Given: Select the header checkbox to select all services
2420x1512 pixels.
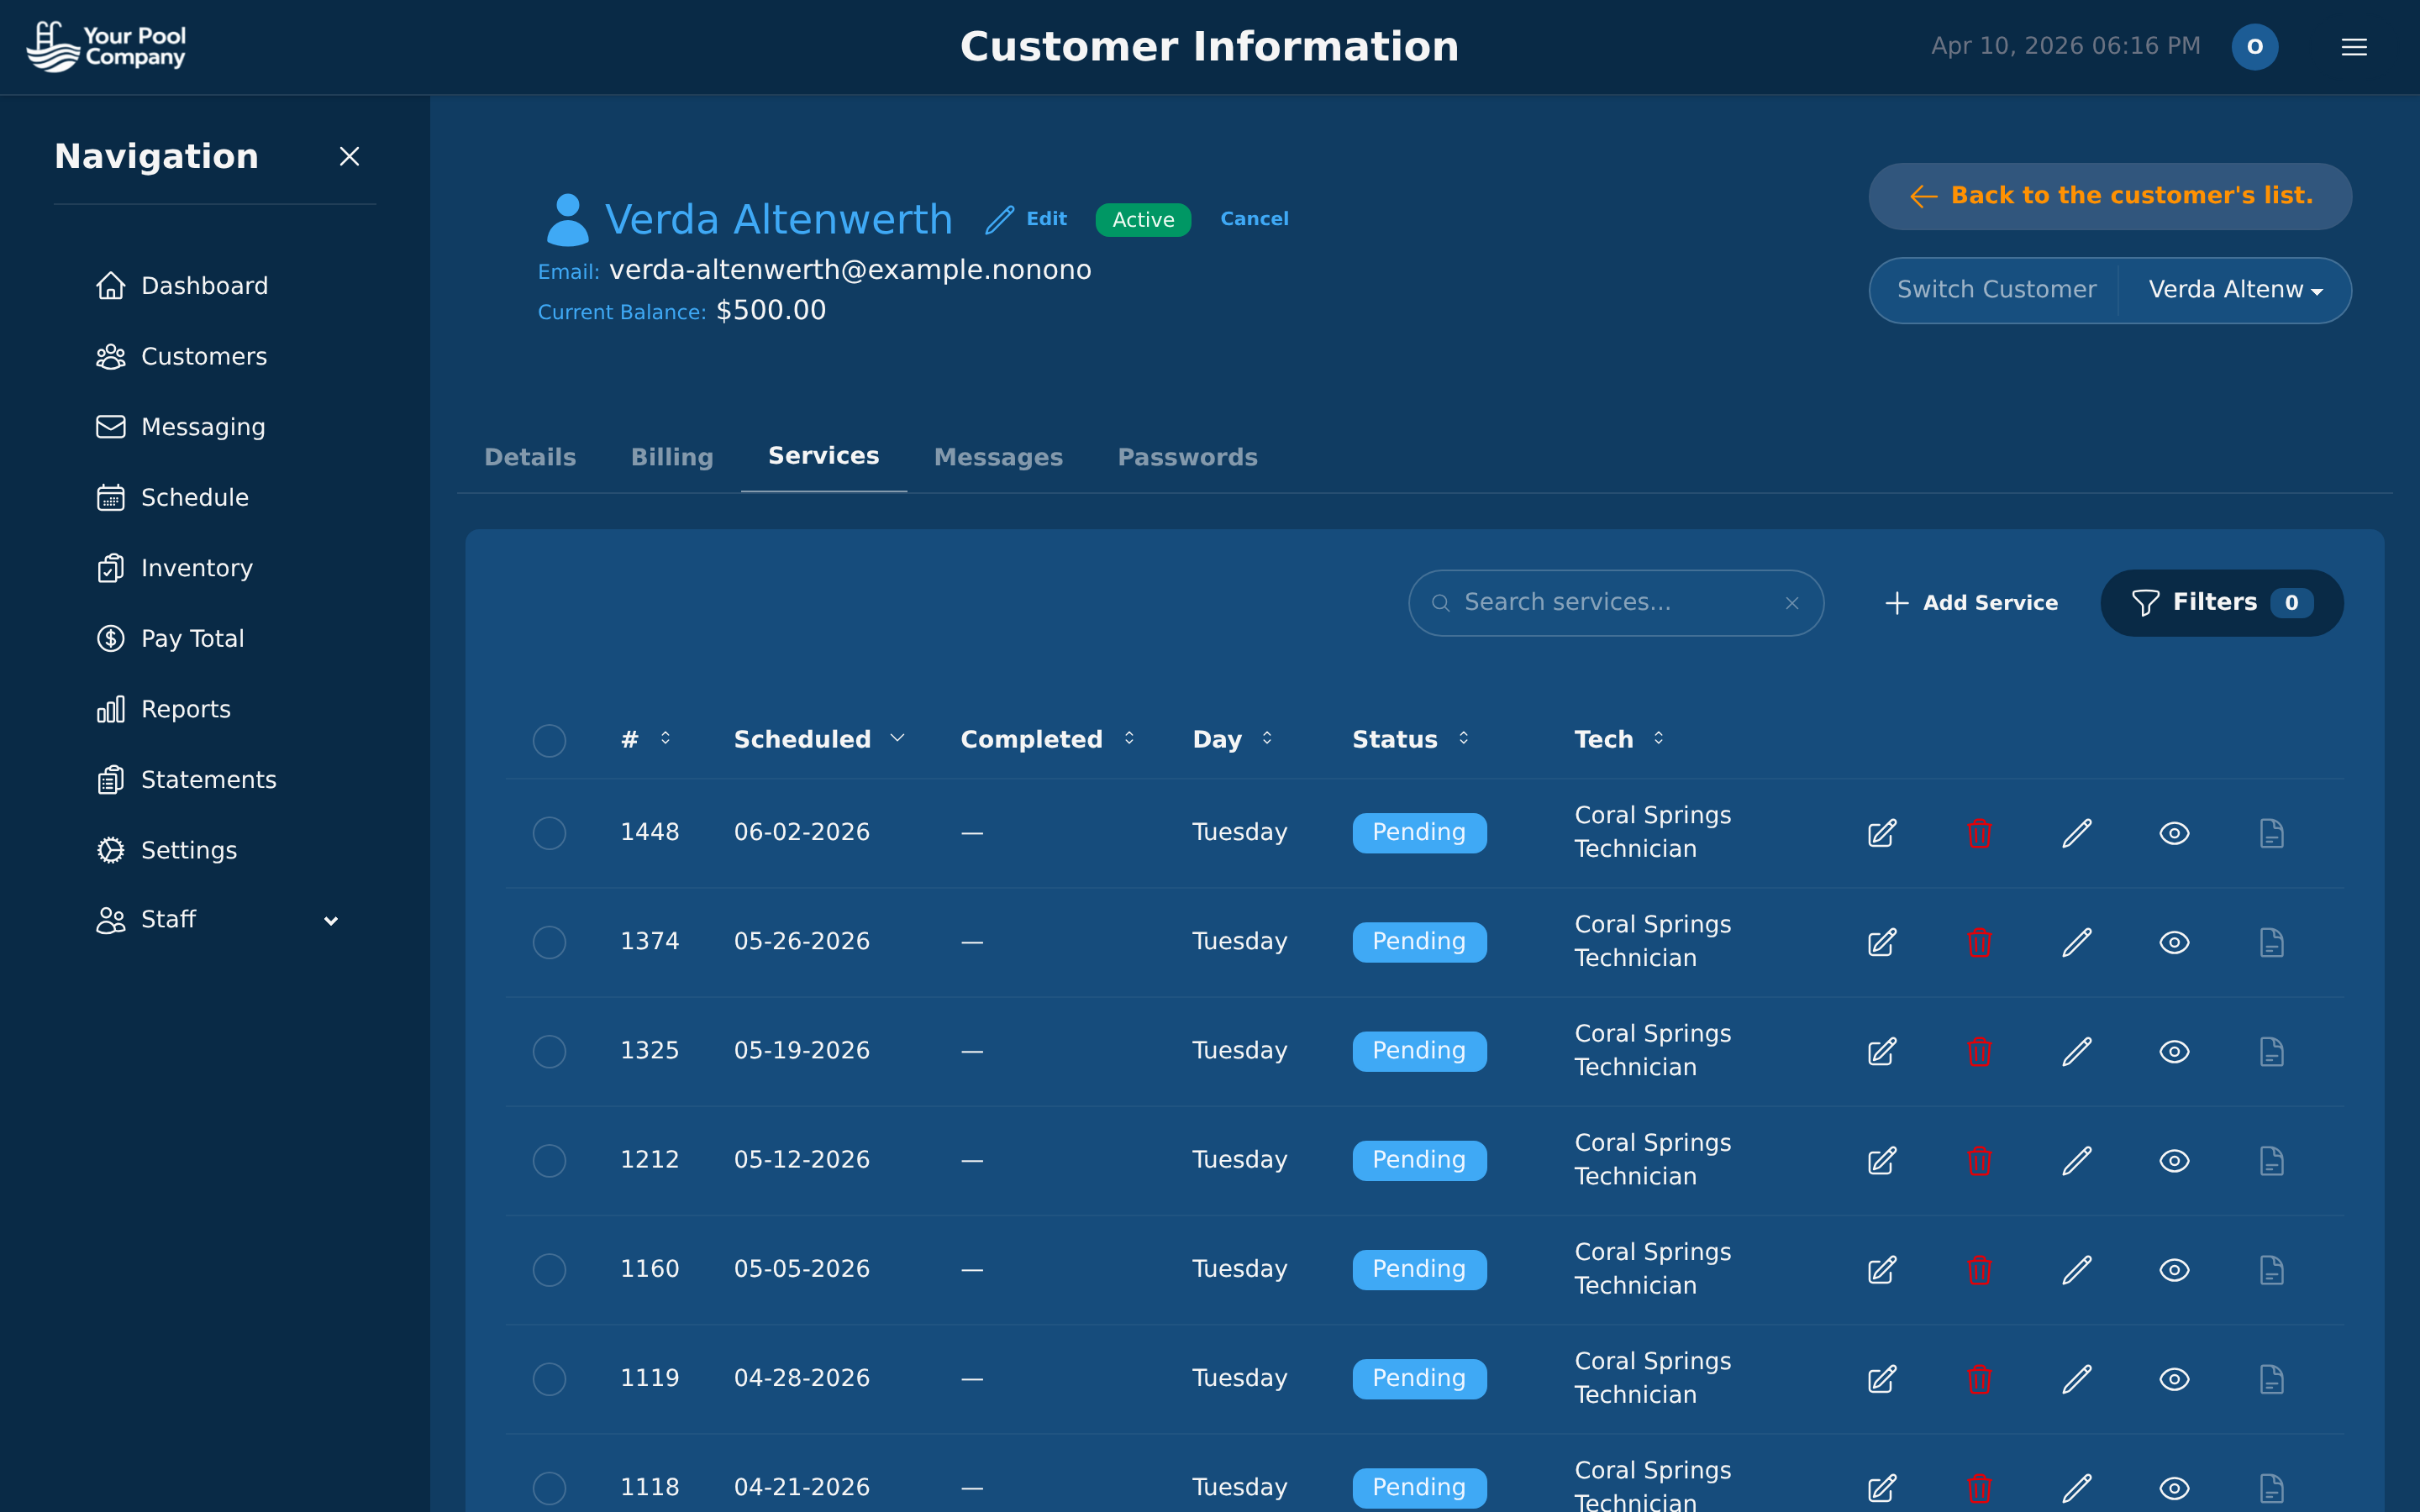Looking at the screenshot, I should [550, 740].
